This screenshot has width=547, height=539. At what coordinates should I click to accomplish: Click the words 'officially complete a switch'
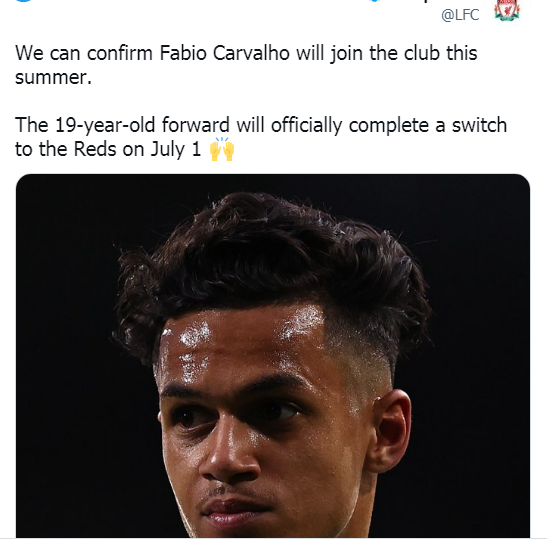[x=389, y=125]
